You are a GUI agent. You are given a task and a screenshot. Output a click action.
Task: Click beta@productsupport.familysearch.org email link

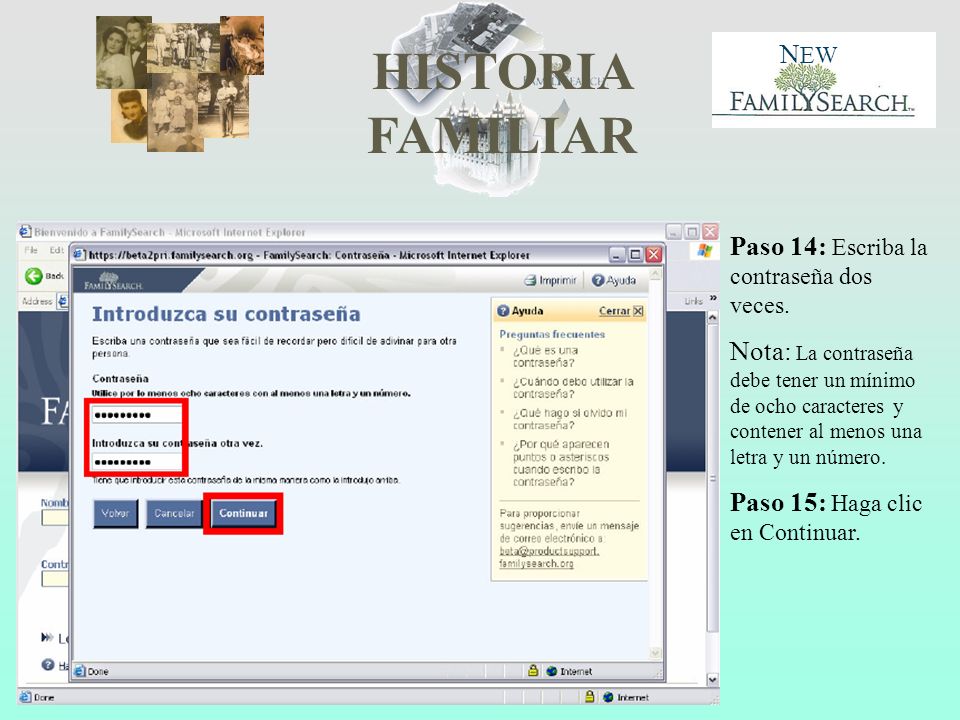(549, 557)
